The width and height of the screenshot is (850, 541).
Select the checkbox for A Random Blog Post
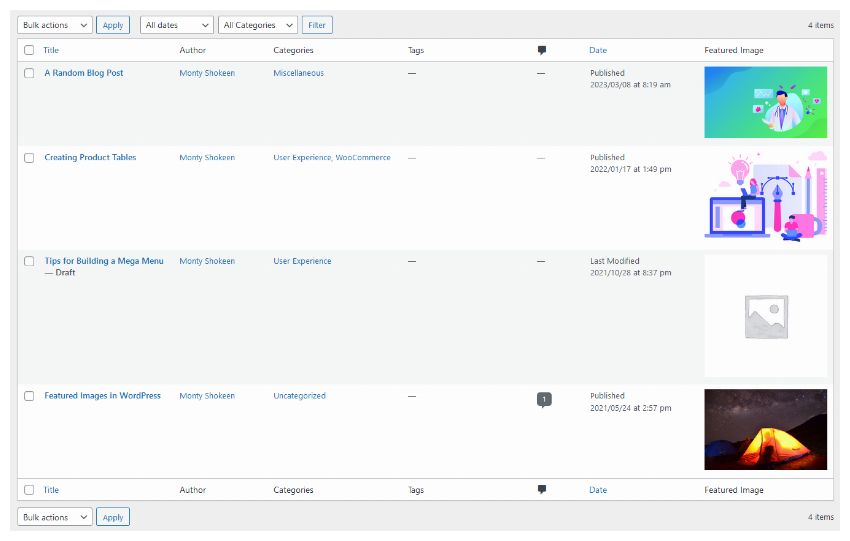click(29, 73)
